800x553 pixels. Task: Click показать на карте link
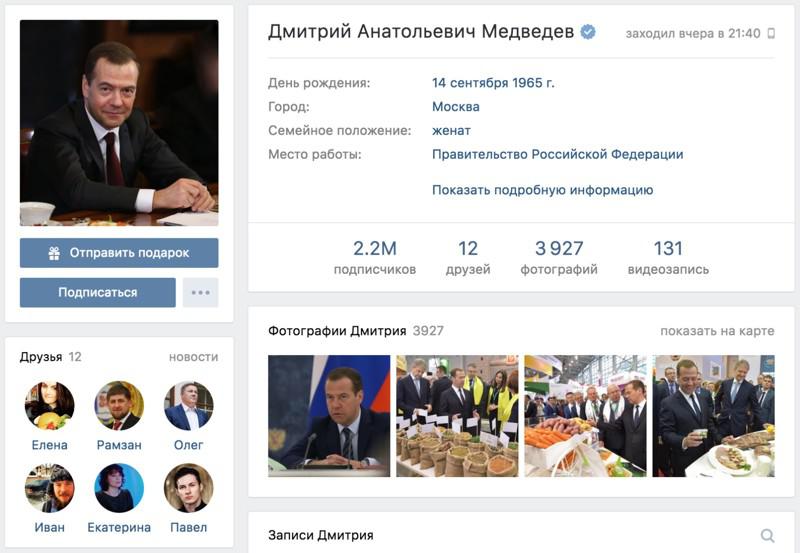[717, 331]
